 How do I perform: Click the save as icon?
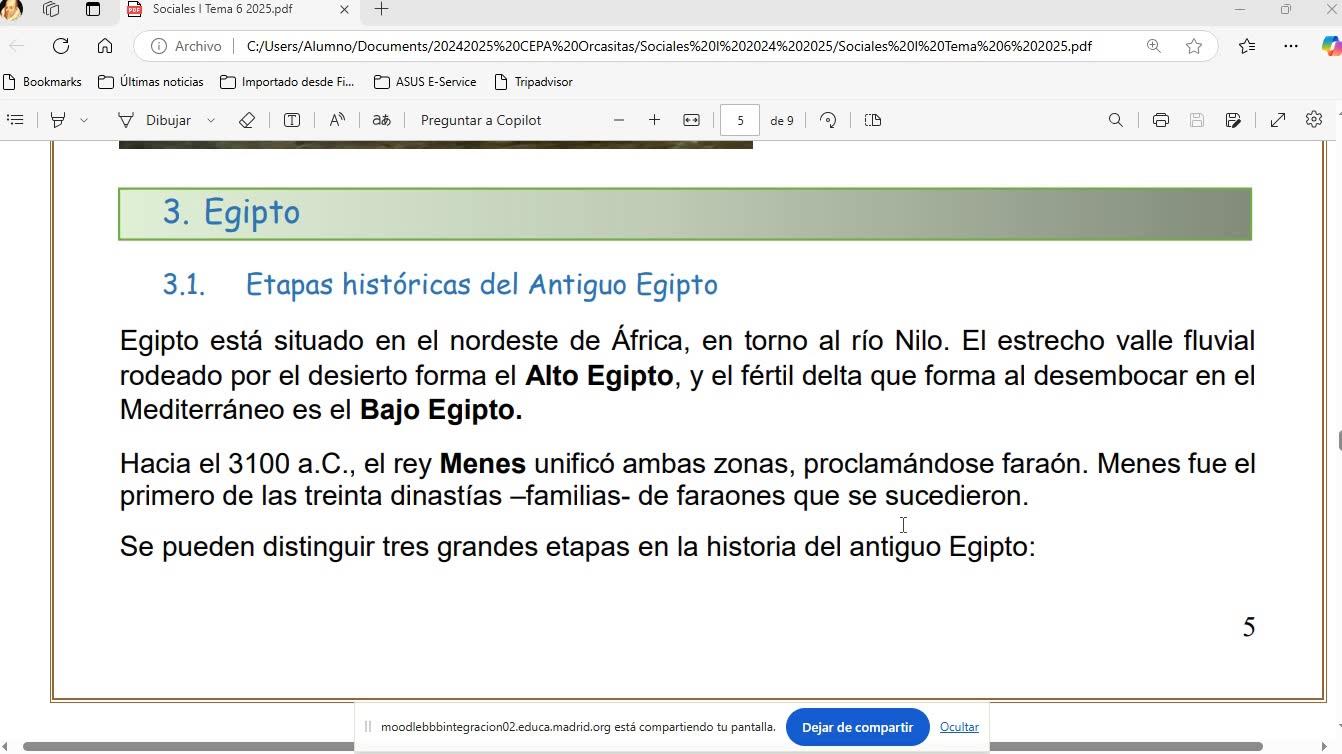pyautogui.click(x=1233, y=120)
